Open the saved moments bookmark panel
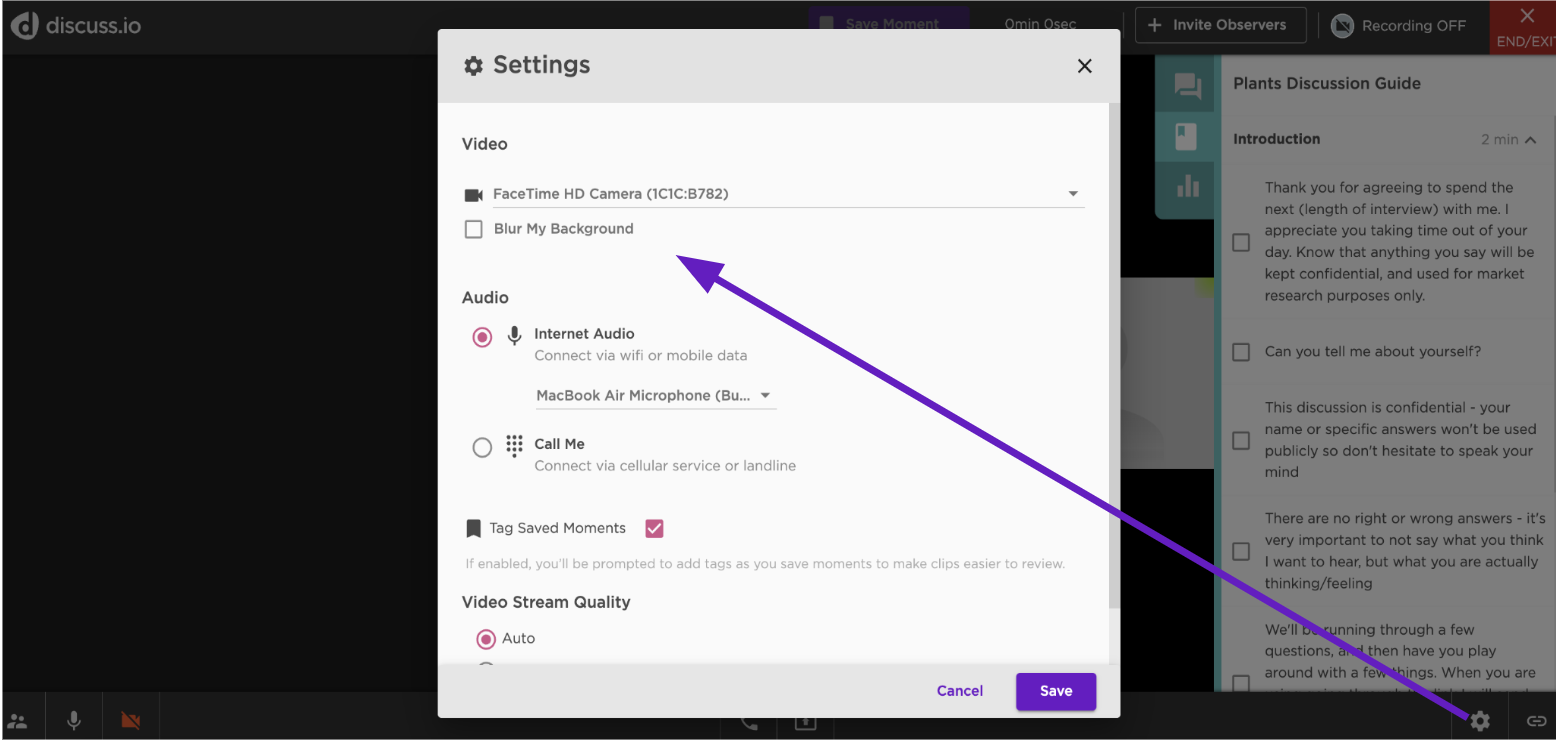Screen dimensions: 1556x742 pyautogui.click(x=1186, y=136)
